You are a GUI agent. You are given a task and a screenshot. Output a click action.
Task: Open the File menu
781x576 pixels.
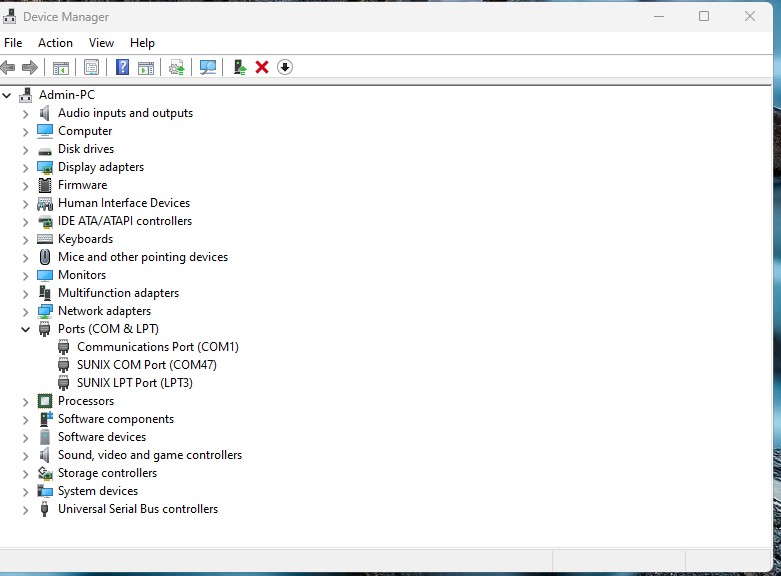(x=13, y=43)
